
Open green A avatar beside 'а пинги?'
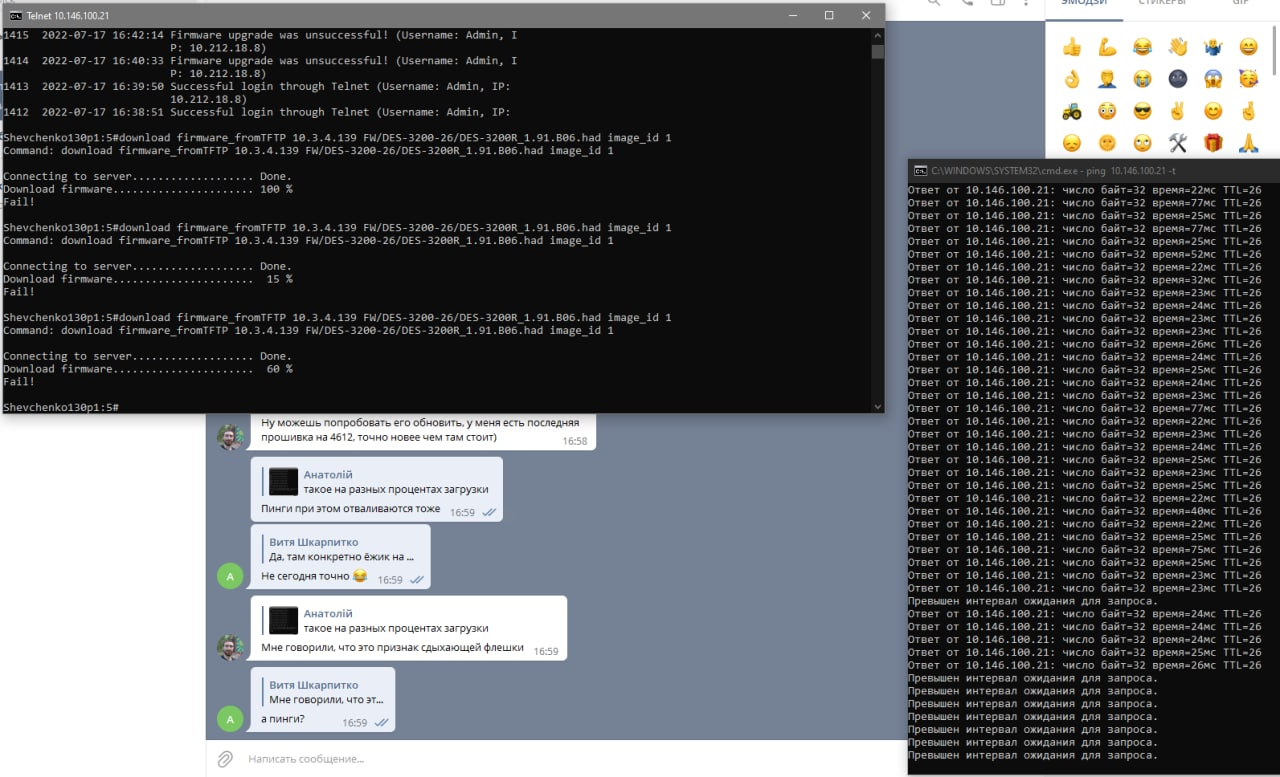point(230,717)
